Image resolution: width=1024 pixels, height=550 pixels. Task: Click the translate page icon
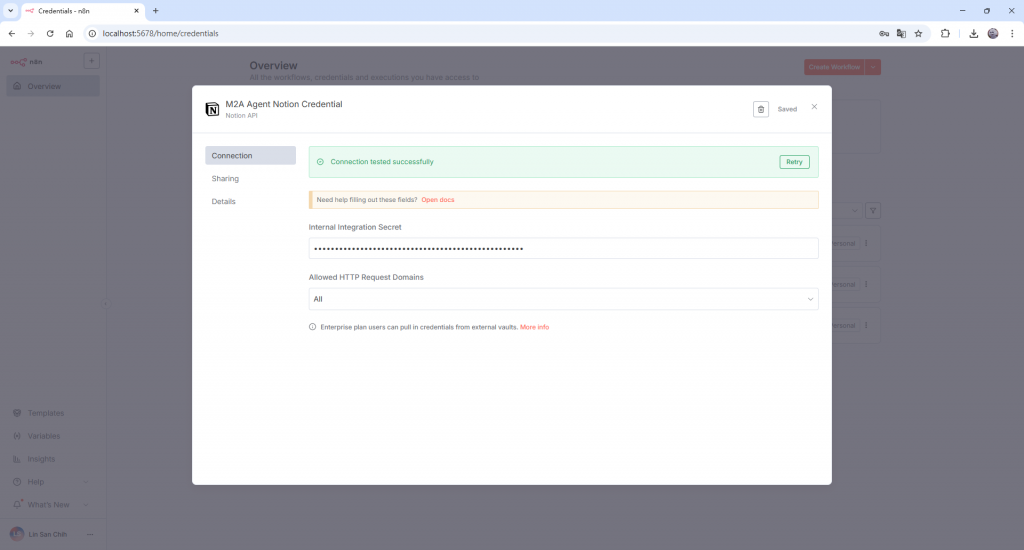pyautogui.click(x=901, y=33)
